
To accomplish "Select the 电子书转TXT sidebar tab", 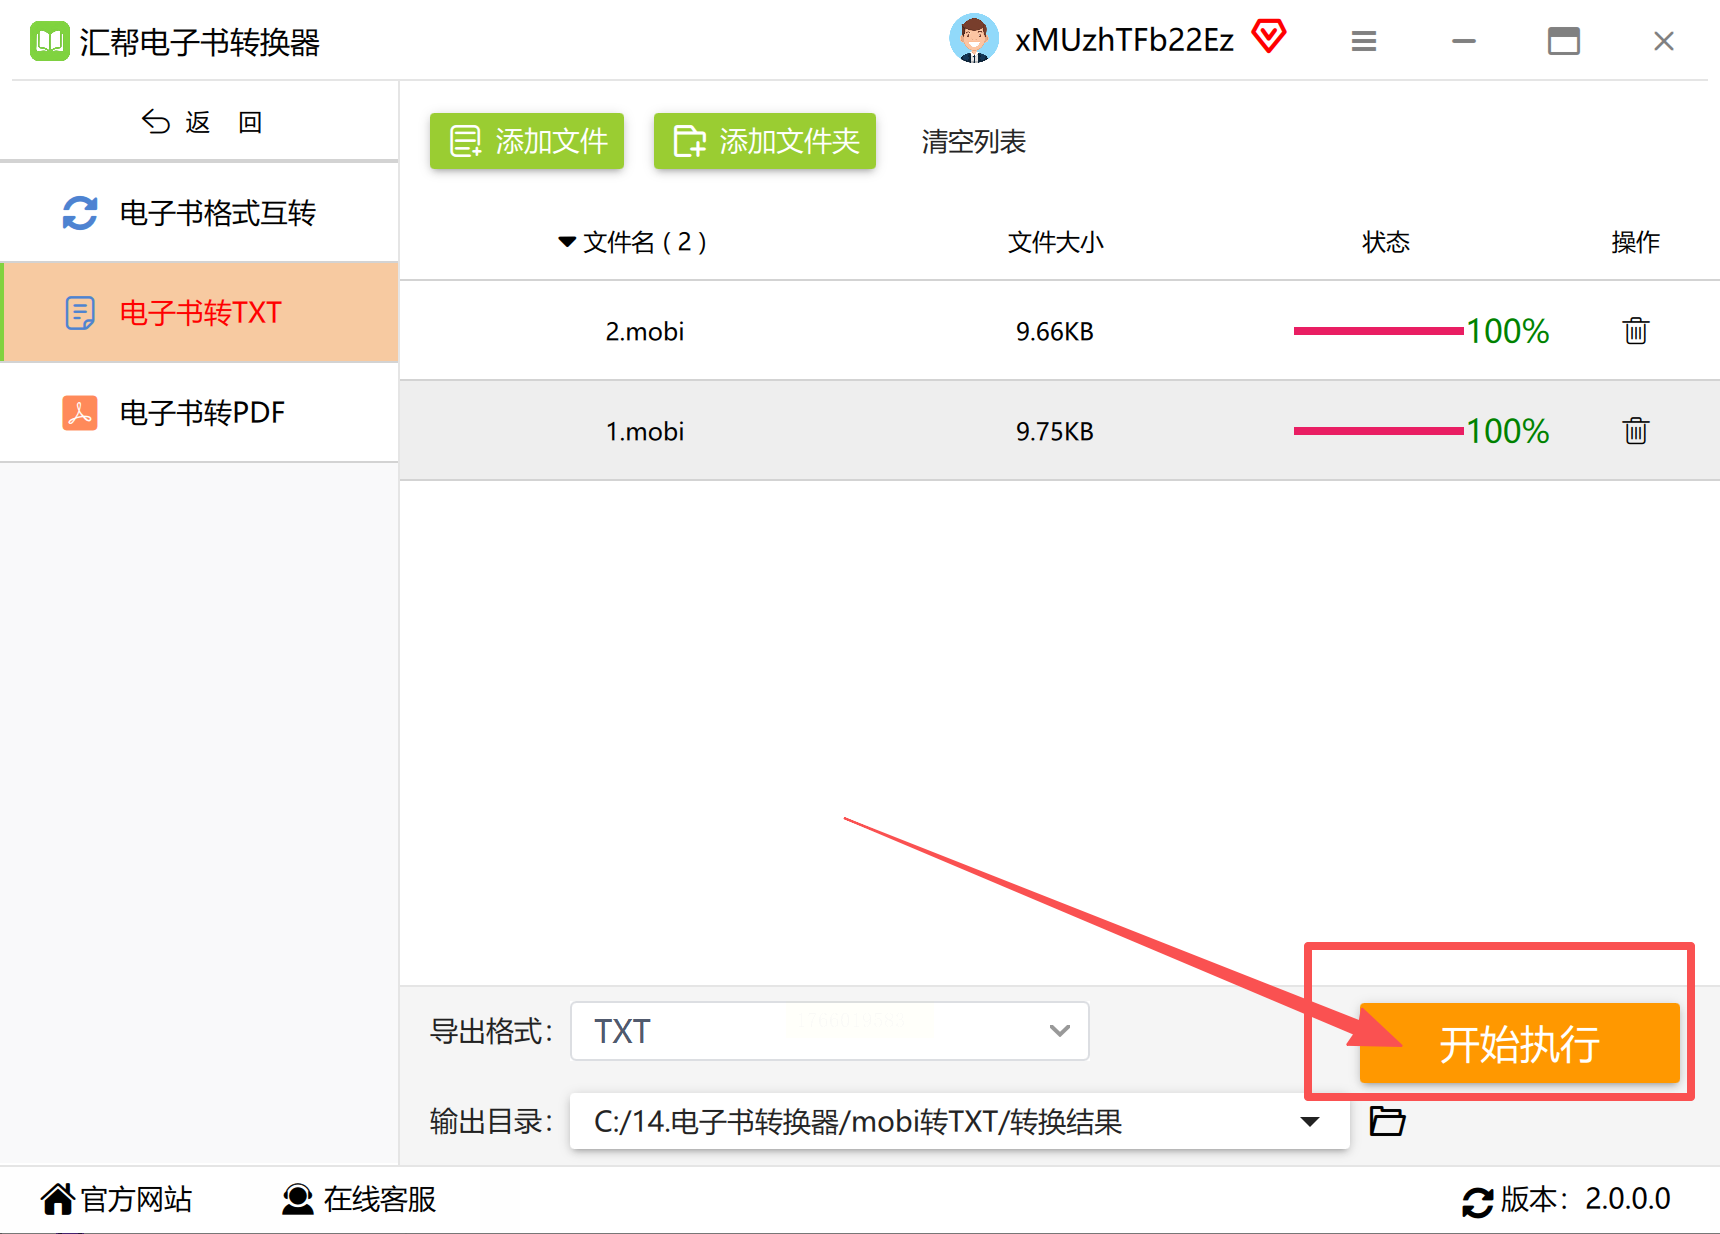I will 199,312.
